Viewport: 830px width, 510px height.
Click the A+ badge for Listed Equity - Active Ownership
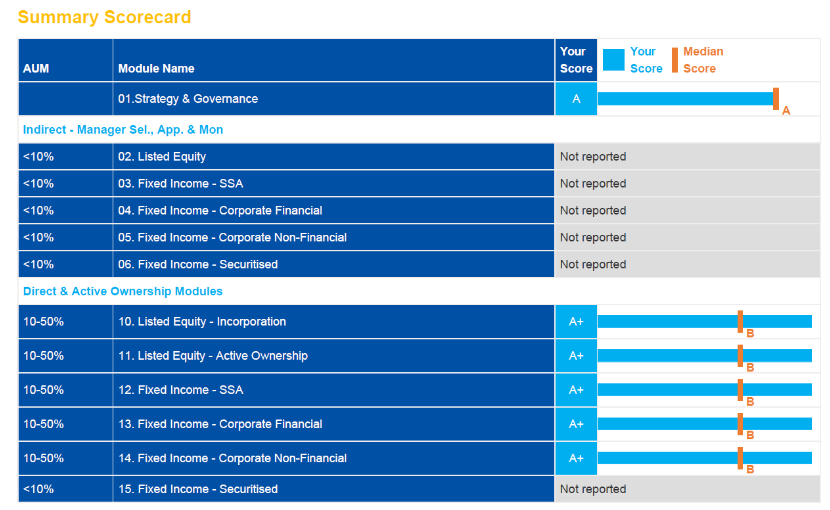(x=576, y=356)
